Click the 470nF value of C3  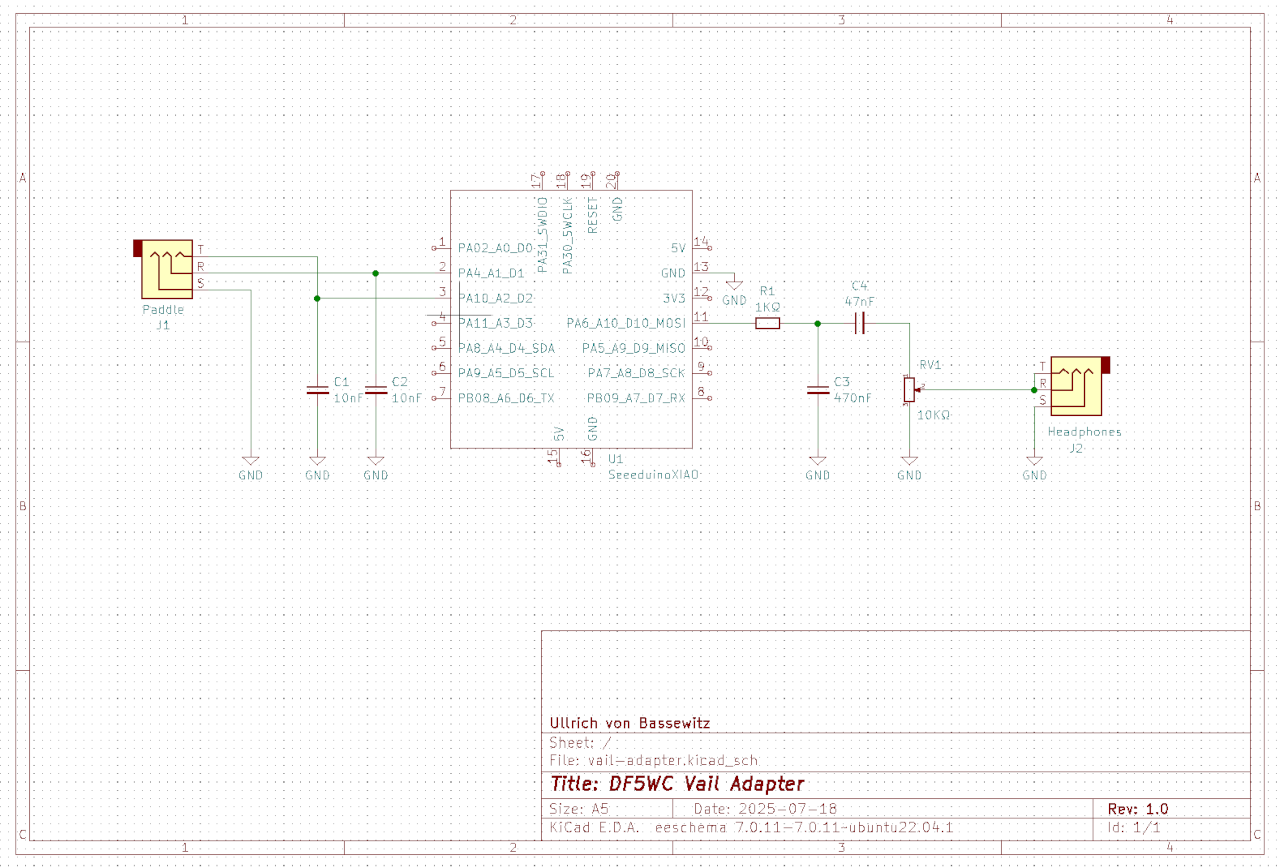853,397
